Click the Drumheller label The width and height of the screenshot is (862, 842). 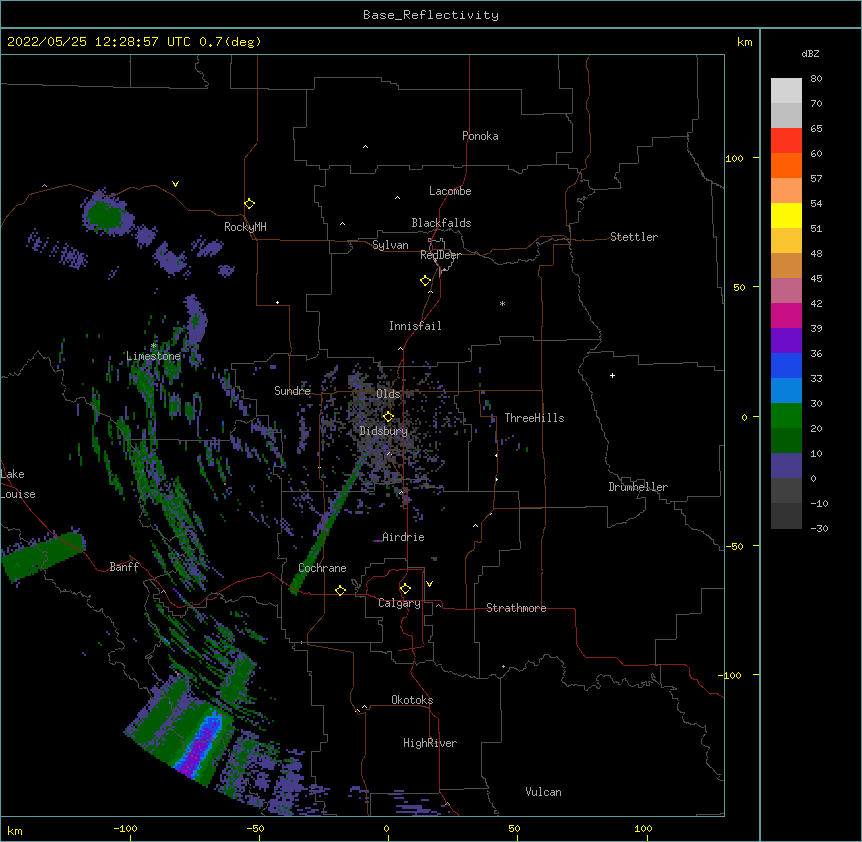pos(638,487)
